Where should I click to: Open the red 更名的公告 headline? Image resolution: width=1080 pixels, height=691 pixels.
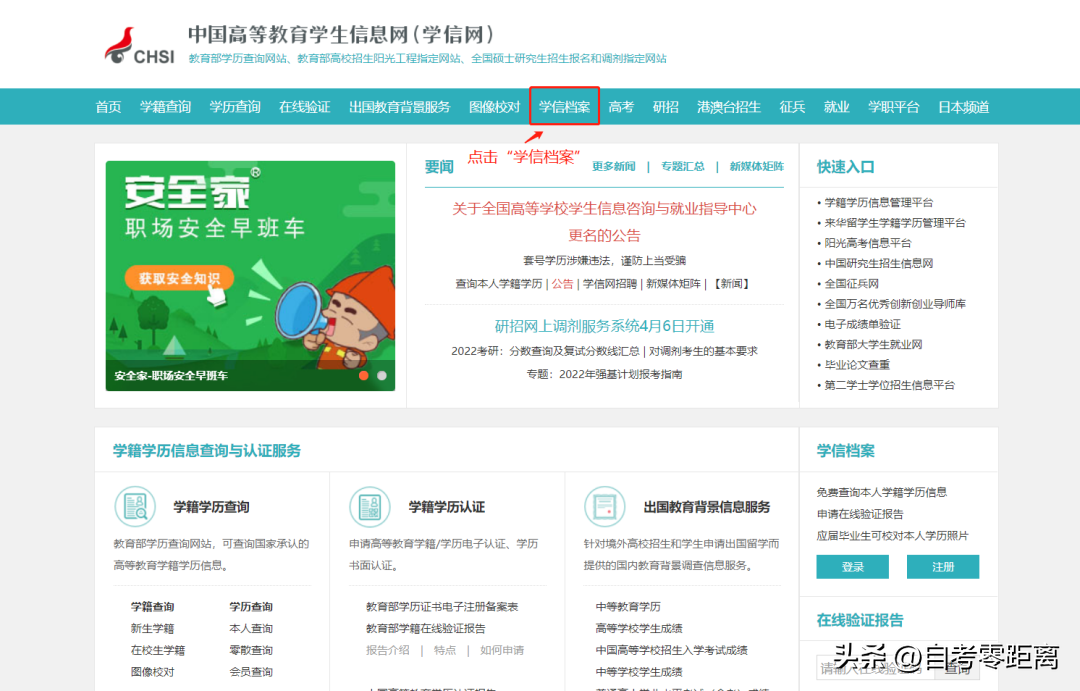pos(604,222)
